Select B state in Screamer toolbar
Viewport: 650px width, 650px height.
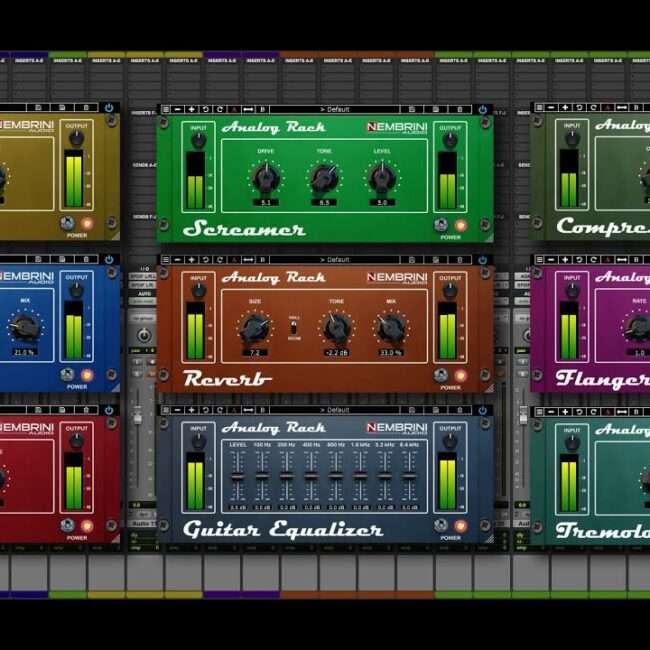pos(262,109)
